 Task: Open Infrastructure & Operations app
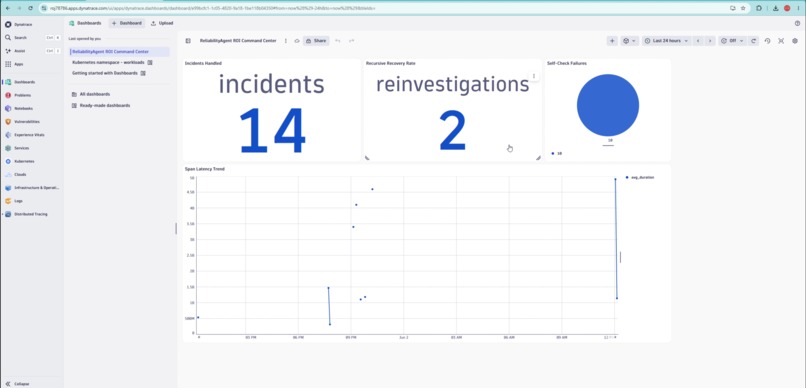pyautogui.click(x=32, y=188)
